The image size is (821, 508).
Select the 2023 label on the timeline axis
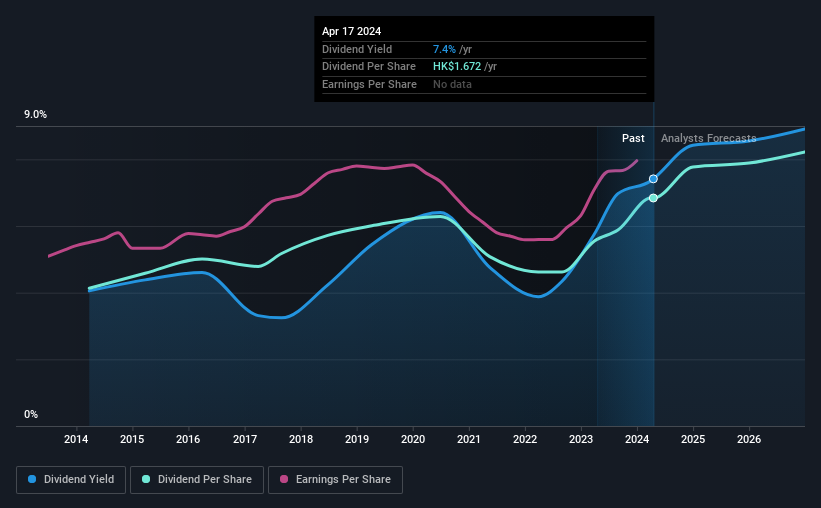tap(581, 439)
